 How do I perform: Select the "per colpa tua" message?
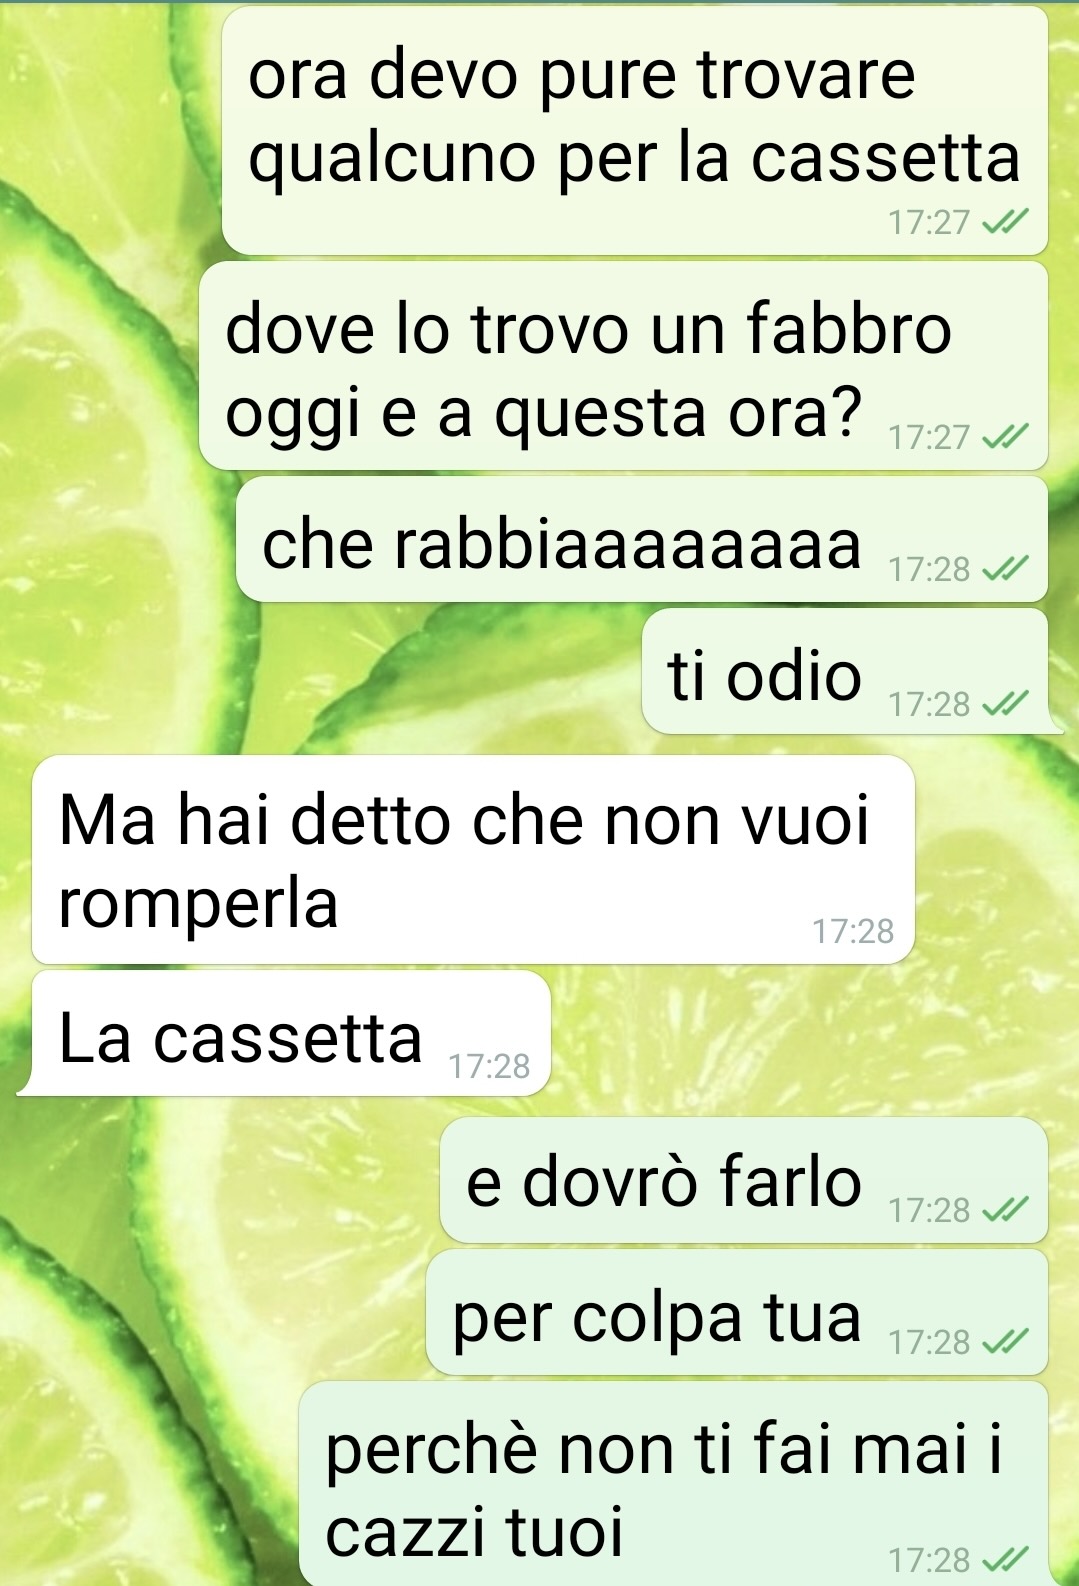pos(737,1312)
